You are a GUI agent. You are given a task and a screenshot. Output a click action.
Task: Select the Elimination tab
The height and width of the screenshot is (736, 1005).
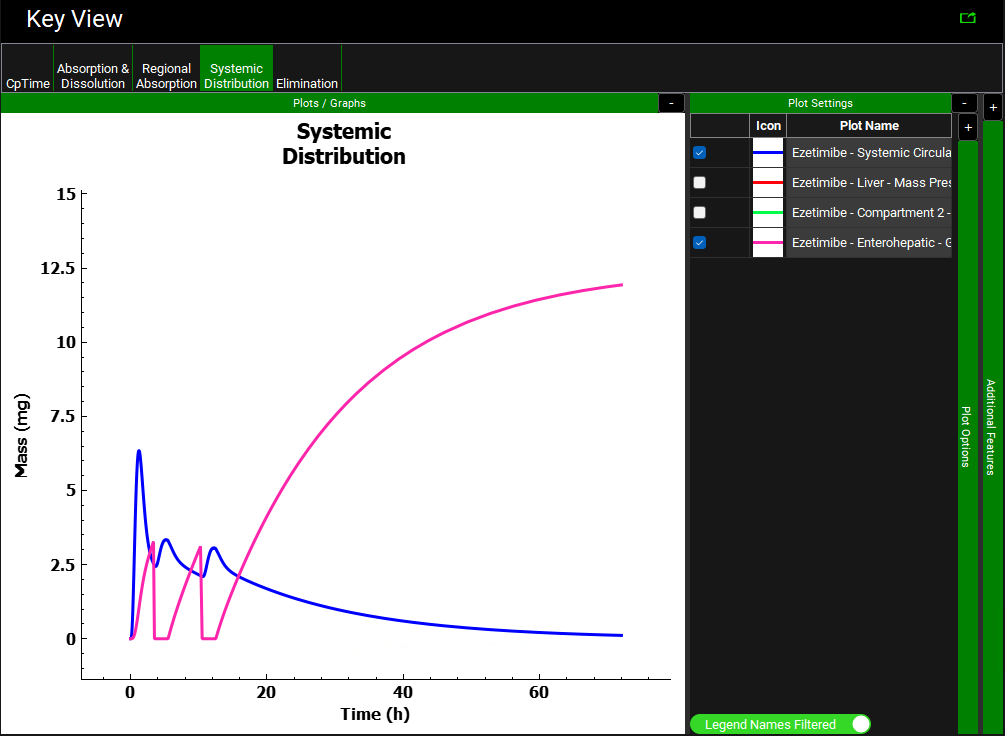point(307,84)
